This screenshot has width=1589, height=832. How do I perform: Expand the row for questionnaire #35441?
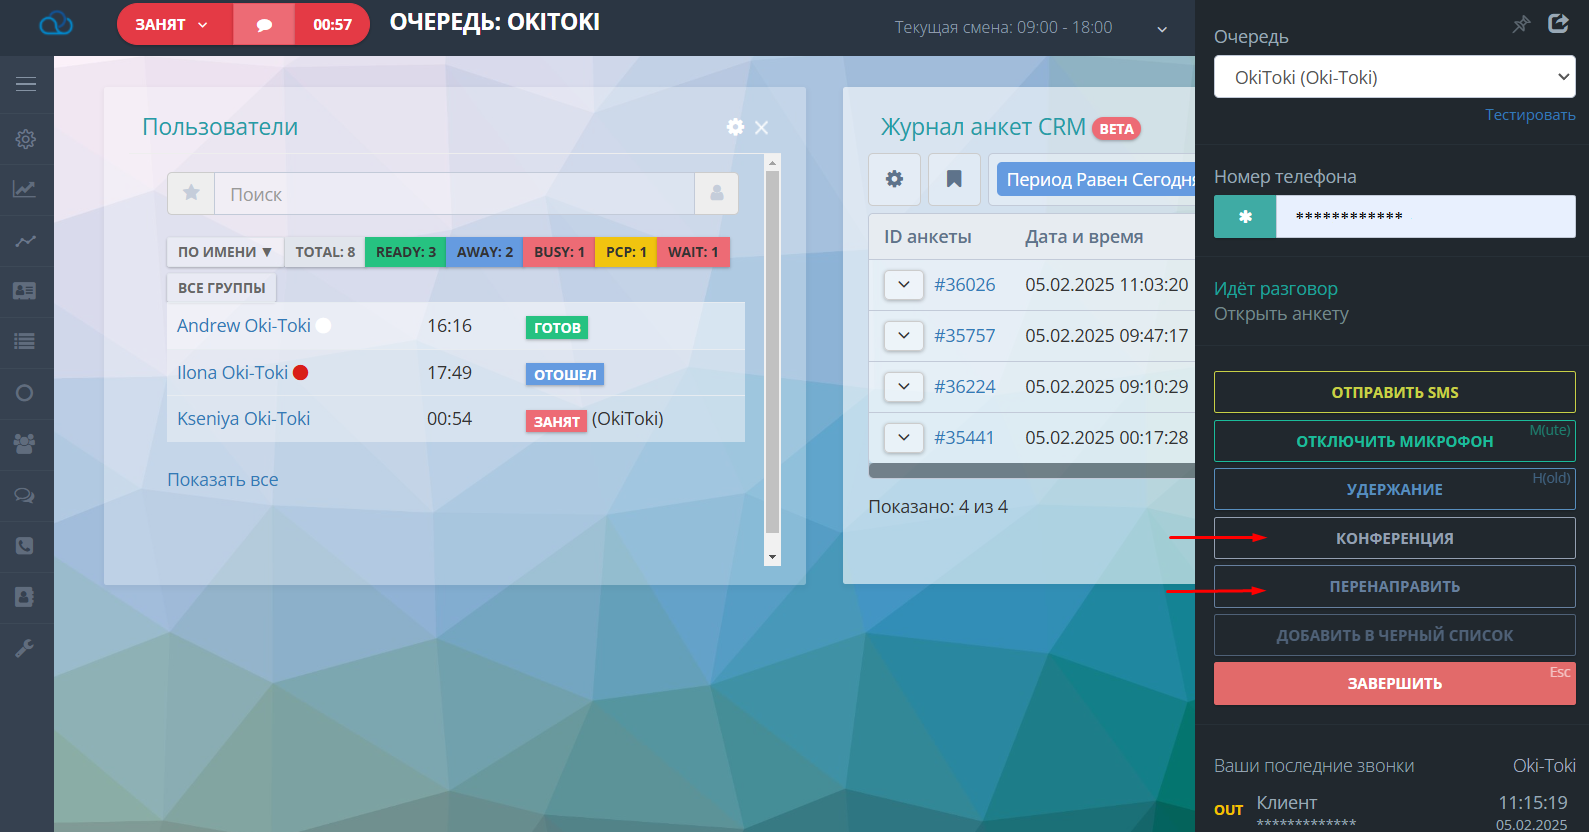tap(904, 438)
